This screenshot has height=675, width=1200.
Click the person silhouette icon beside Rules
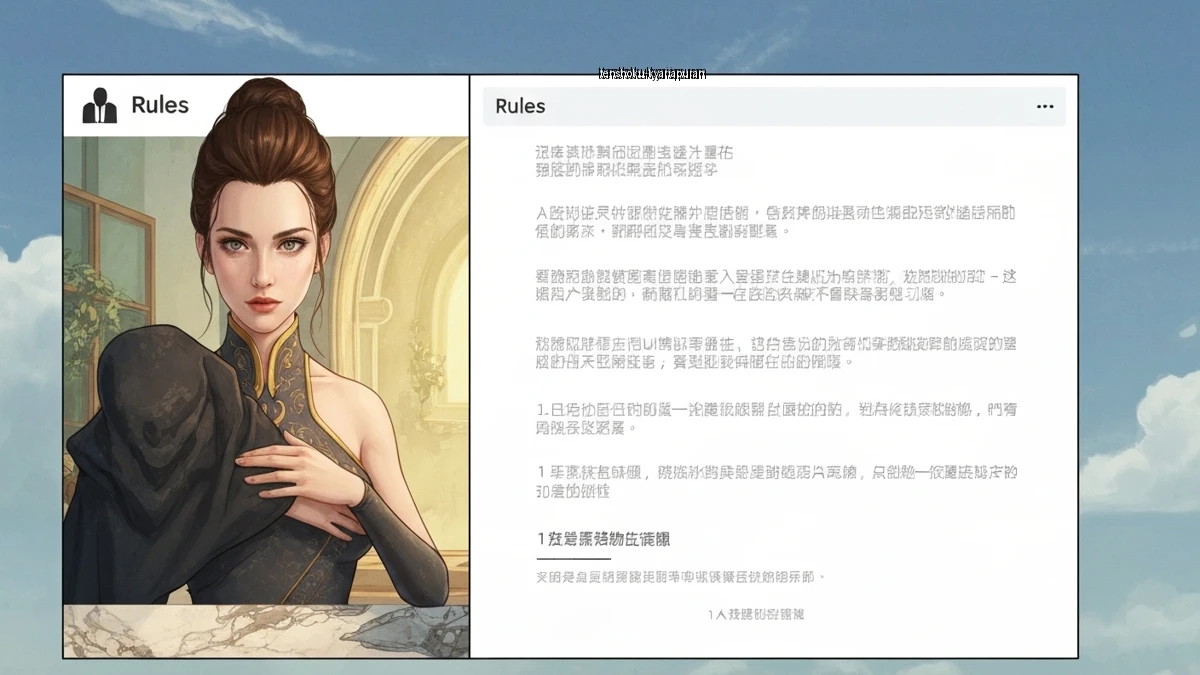[x=99, y=105]
